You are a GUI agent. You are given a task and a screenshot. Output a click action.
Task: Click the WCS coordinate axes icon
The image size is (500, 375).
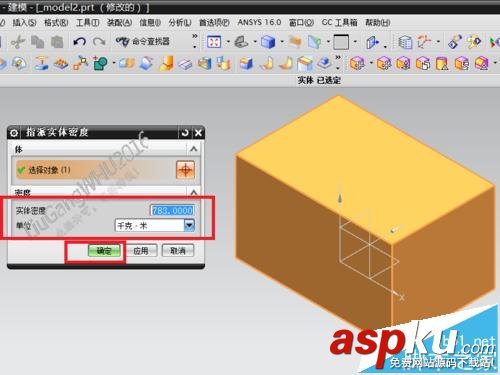(425, 42)
